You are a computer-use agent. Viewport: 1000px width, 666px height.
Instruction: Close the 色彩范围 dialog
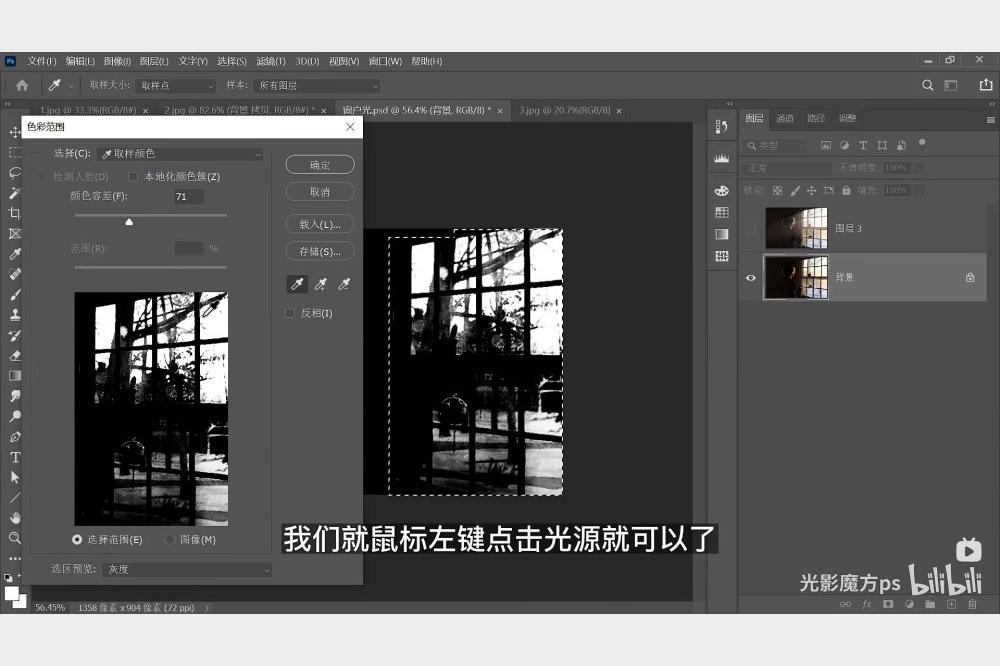350,127
